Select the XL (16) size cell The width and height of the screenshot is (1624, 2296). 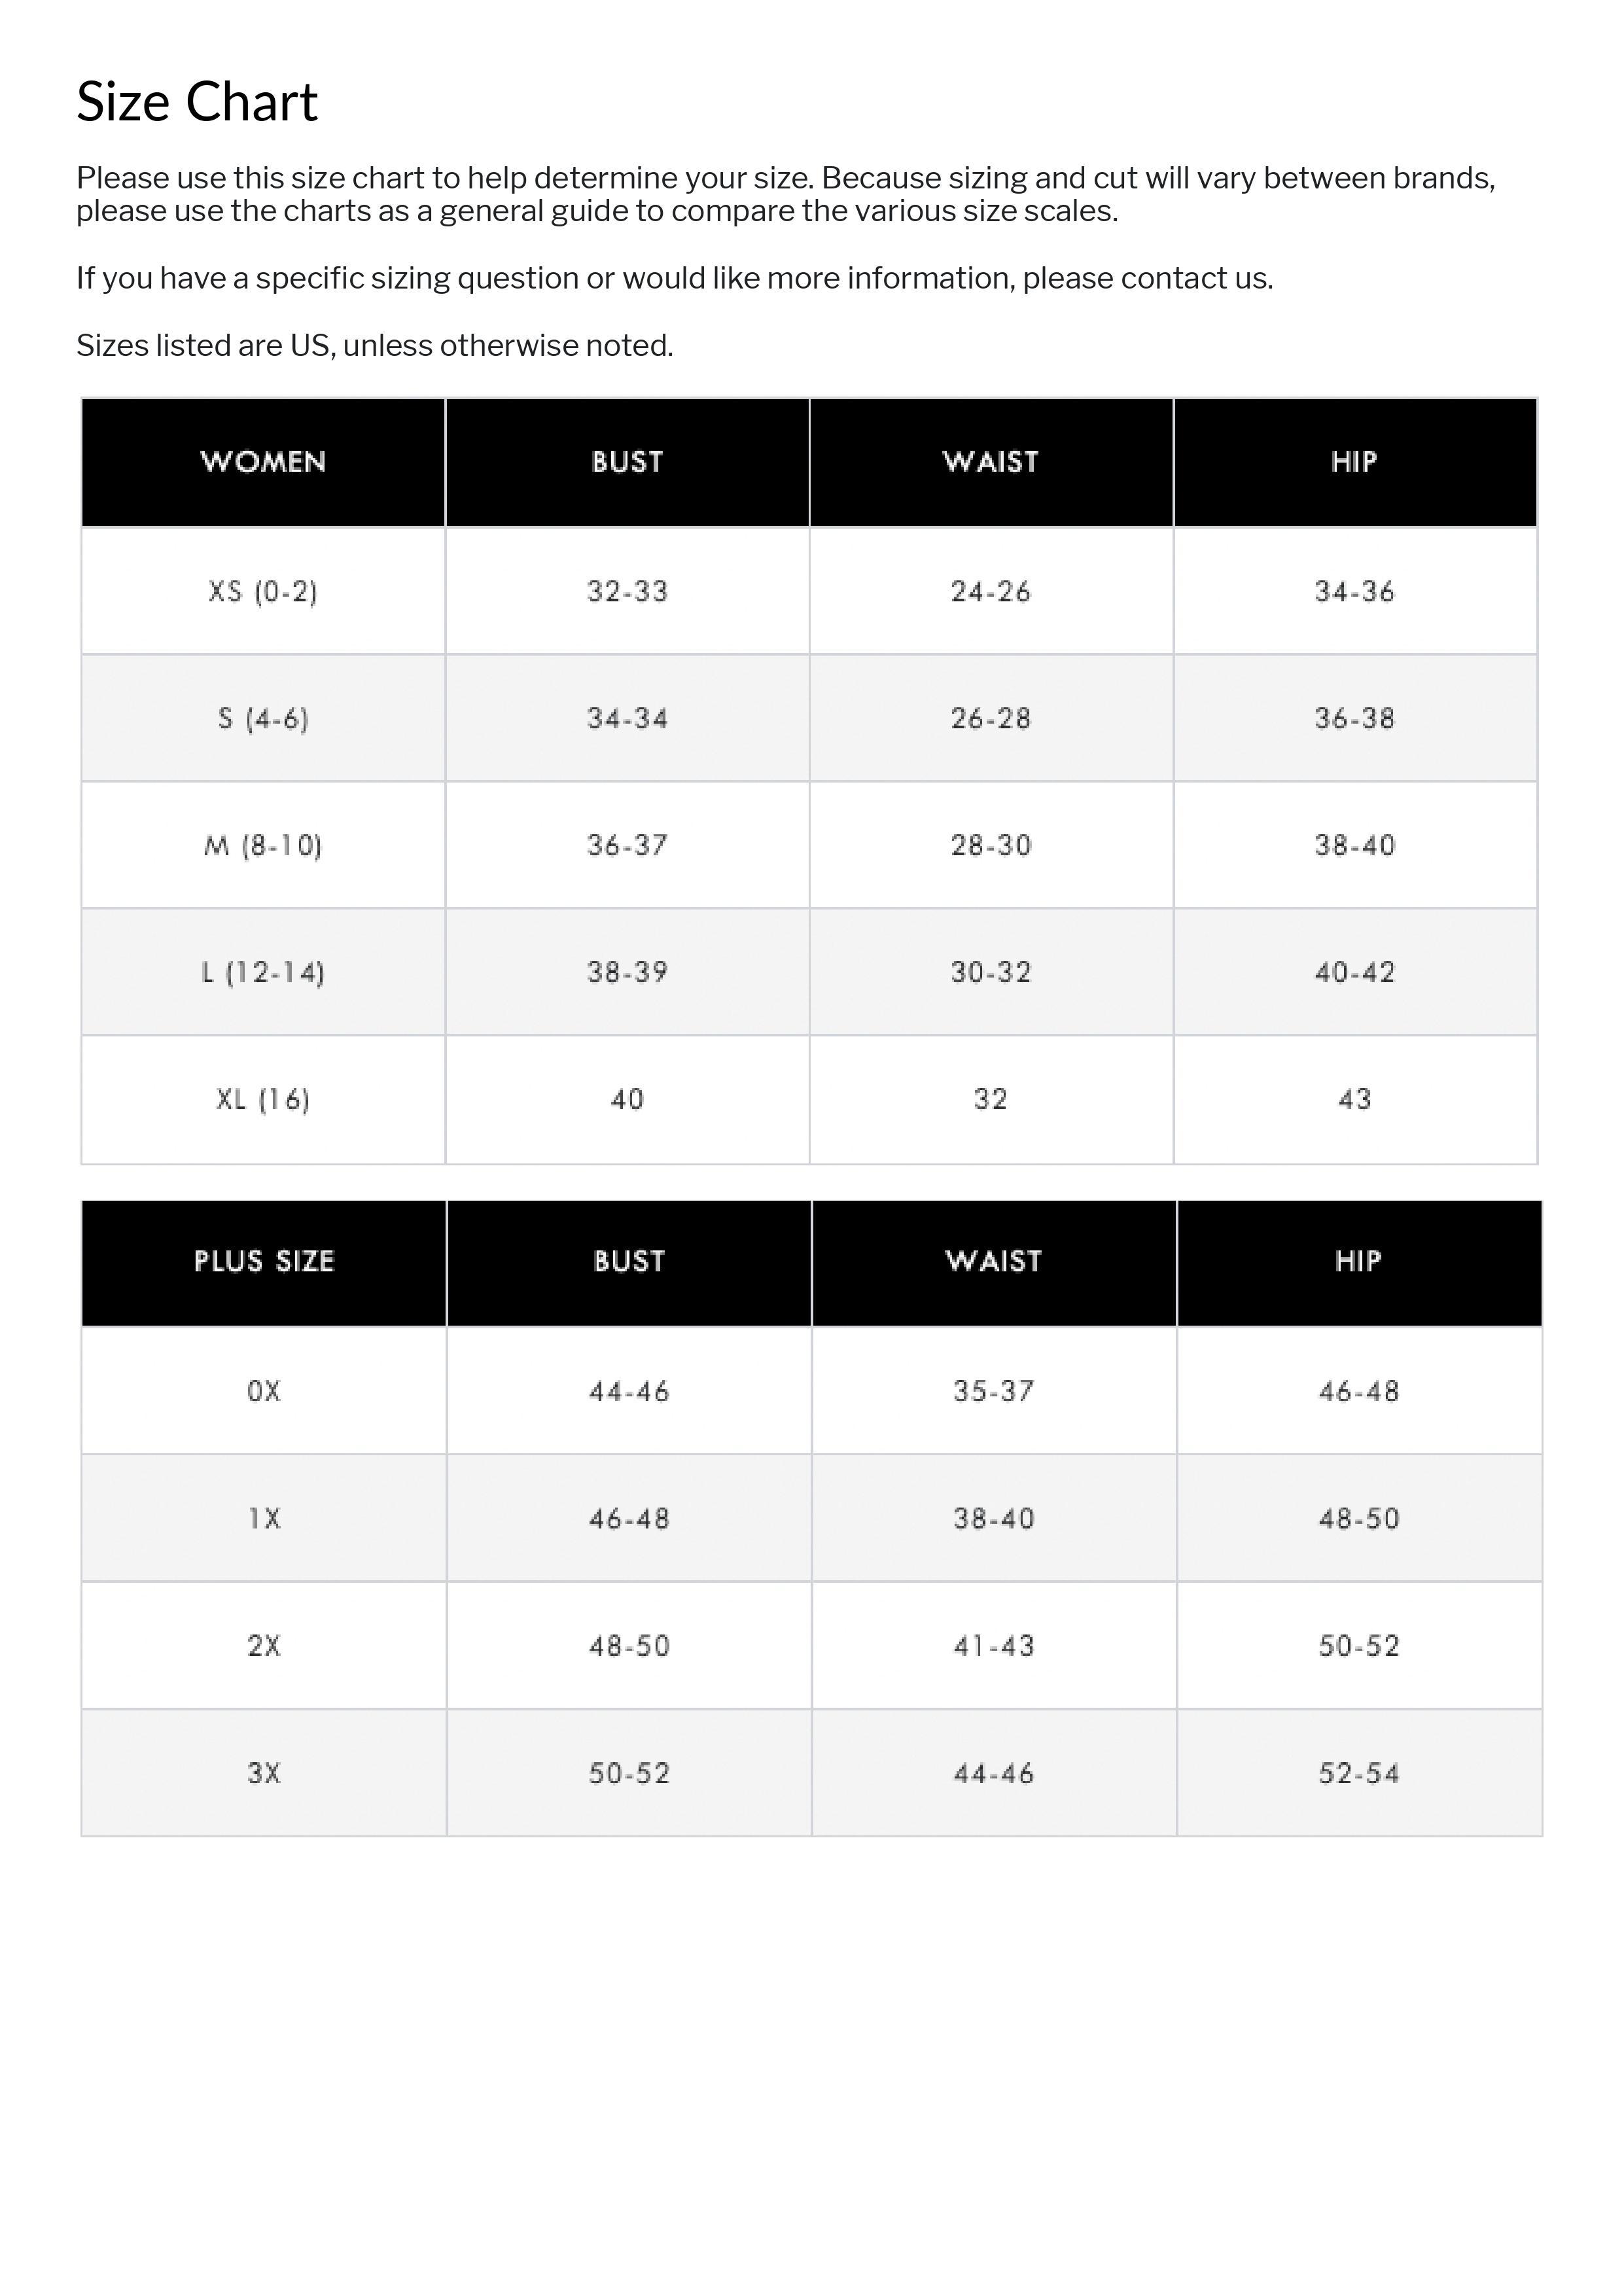pyautogui.click(x=263, y=1100)
